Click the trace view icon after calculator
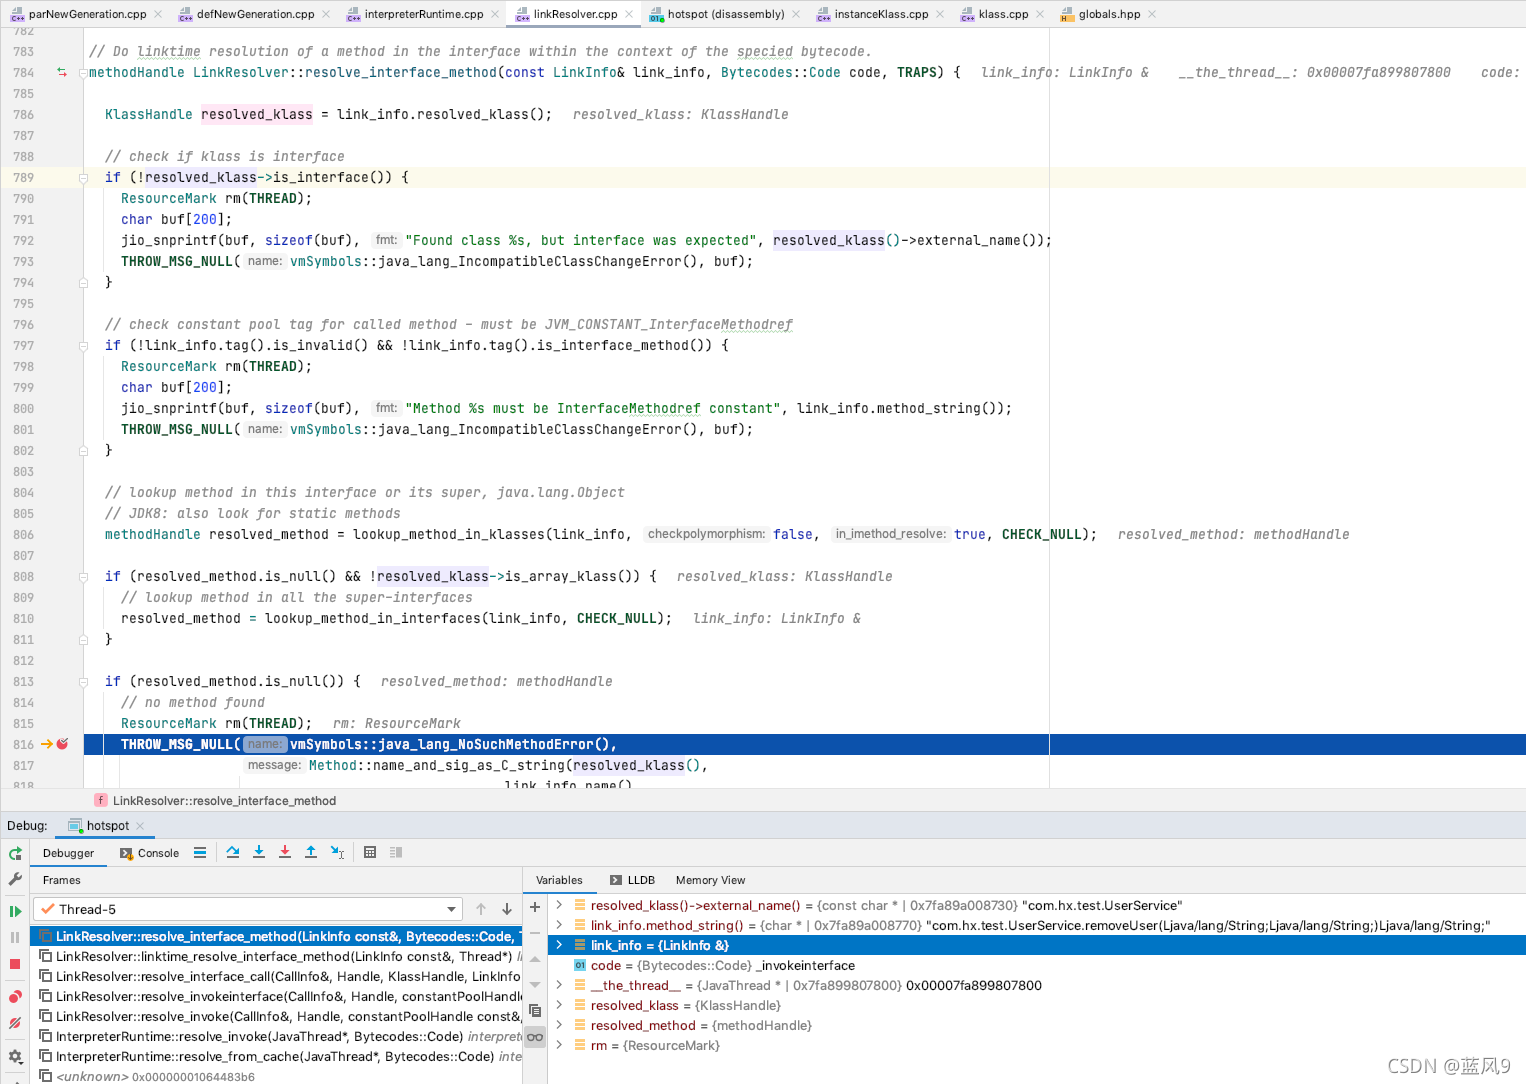 (x=396, y=852)
